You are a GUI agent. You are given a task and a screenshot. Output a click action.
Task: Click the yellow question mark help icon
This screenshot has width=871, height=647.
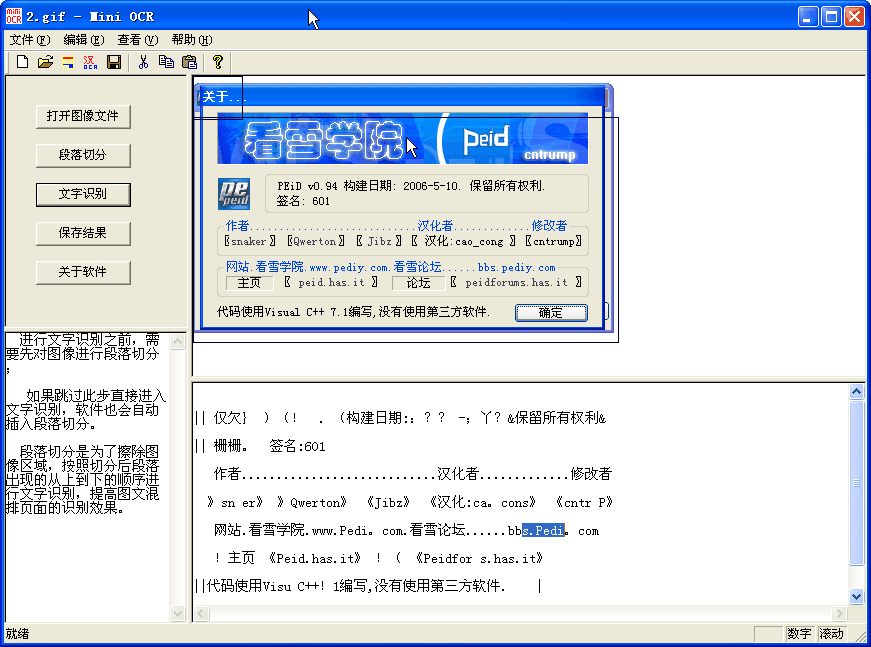pyautogui.click(x=218, y=62)
